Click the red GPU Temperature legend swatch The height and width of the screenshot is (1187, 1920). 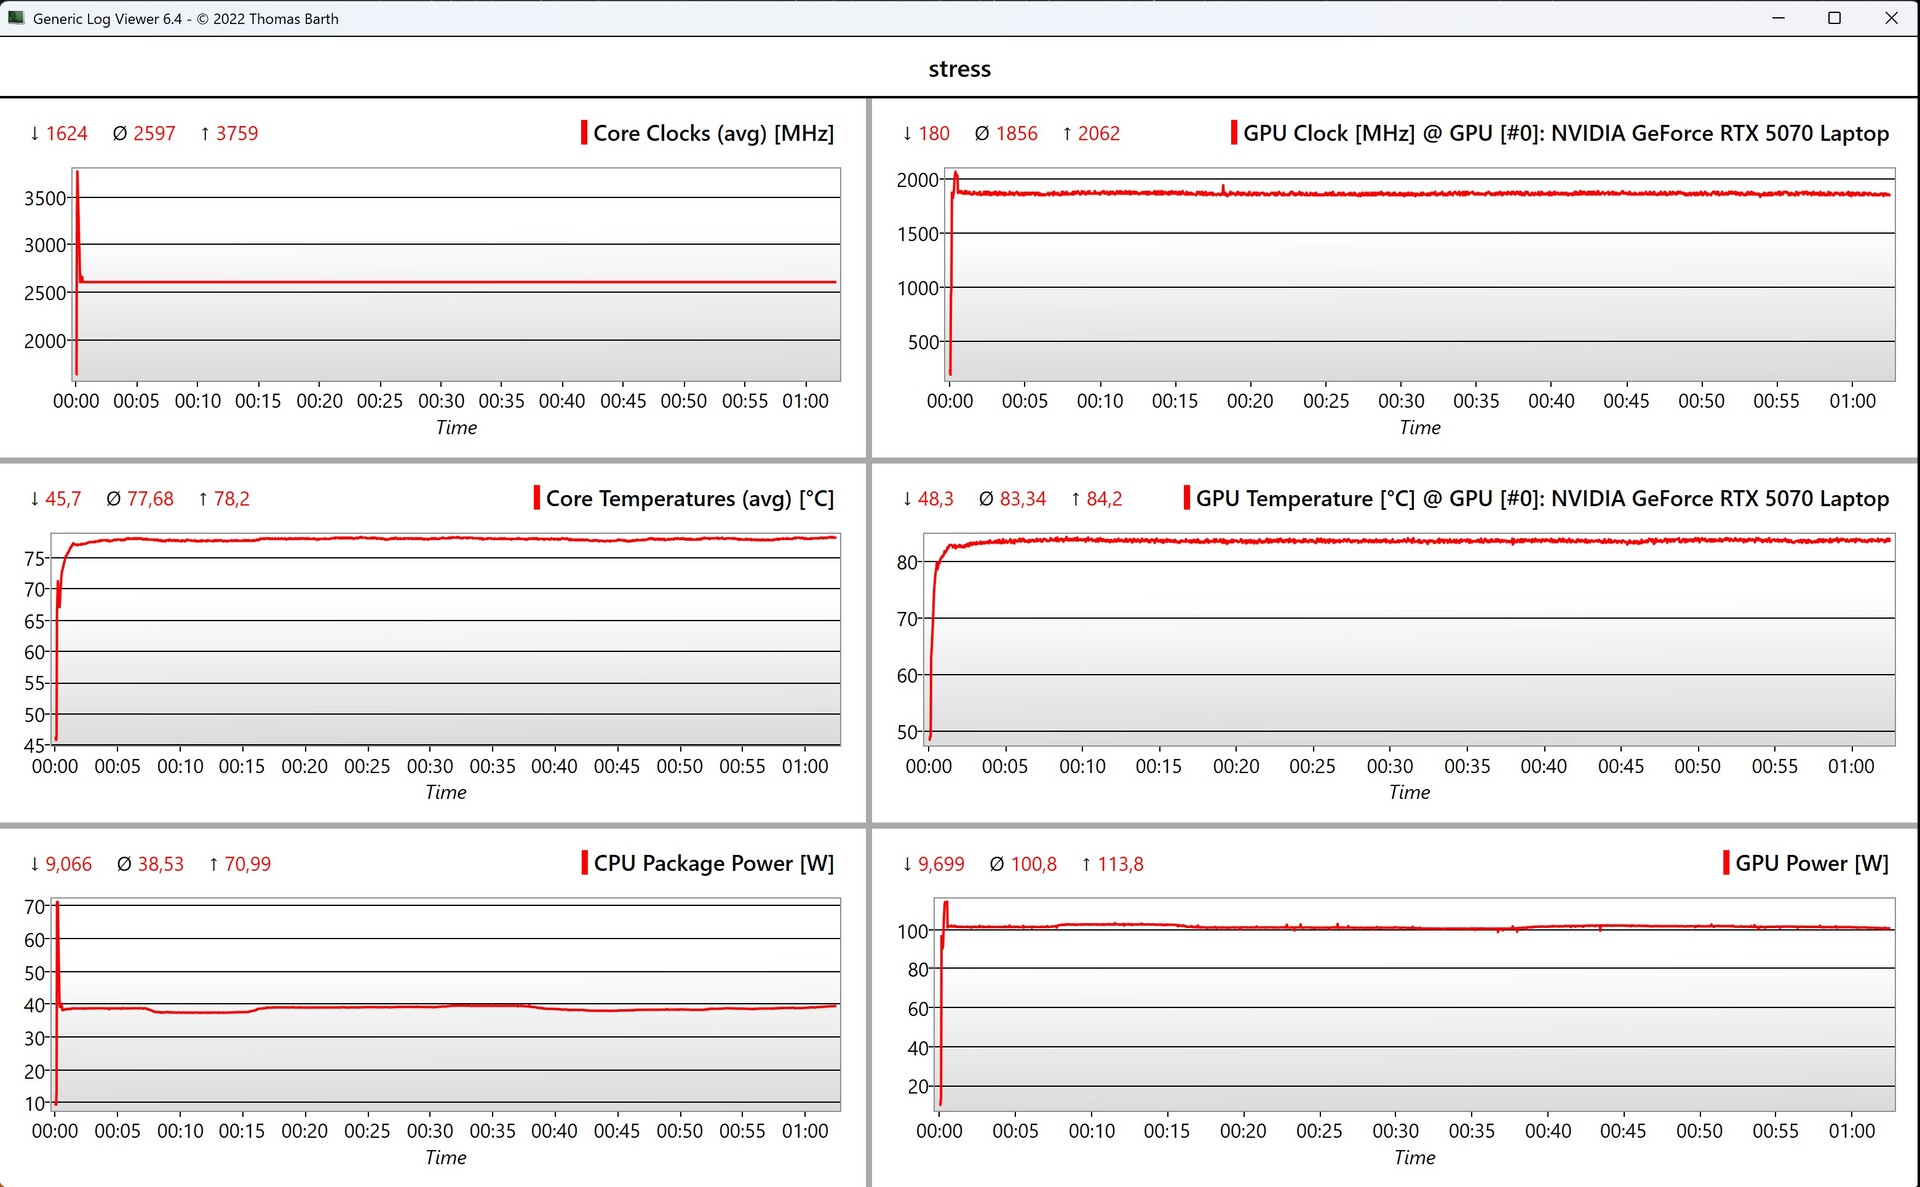point(1187,498)
